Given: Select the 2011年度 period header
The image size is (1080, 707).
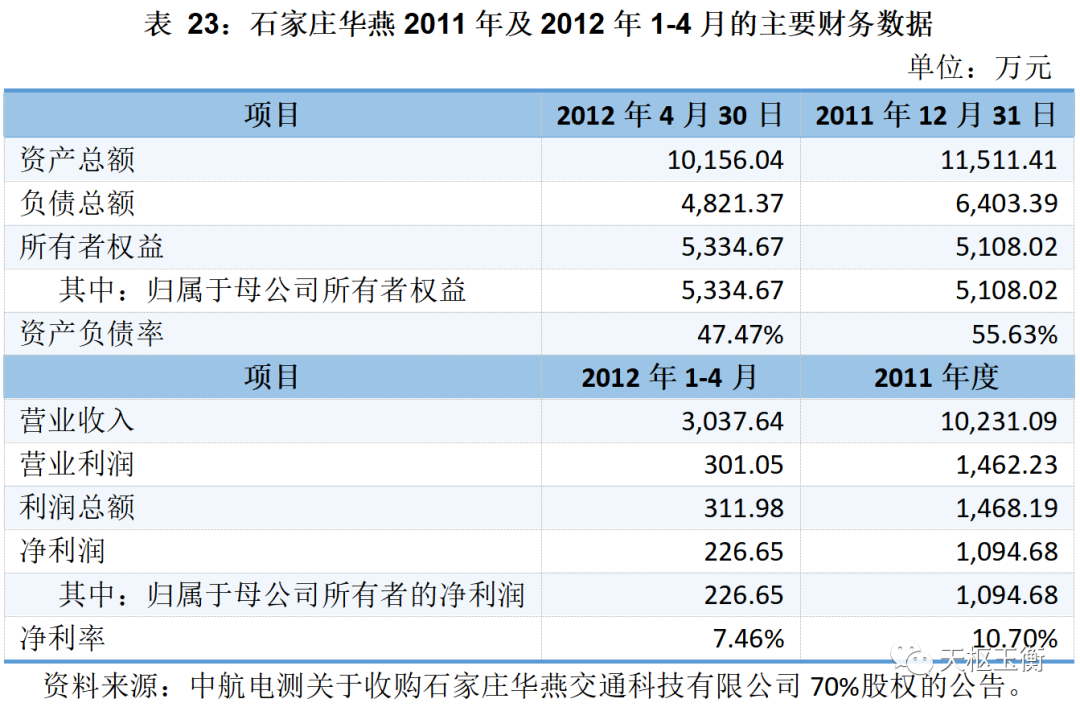Looking at the screenshot, I should point(936,377).
